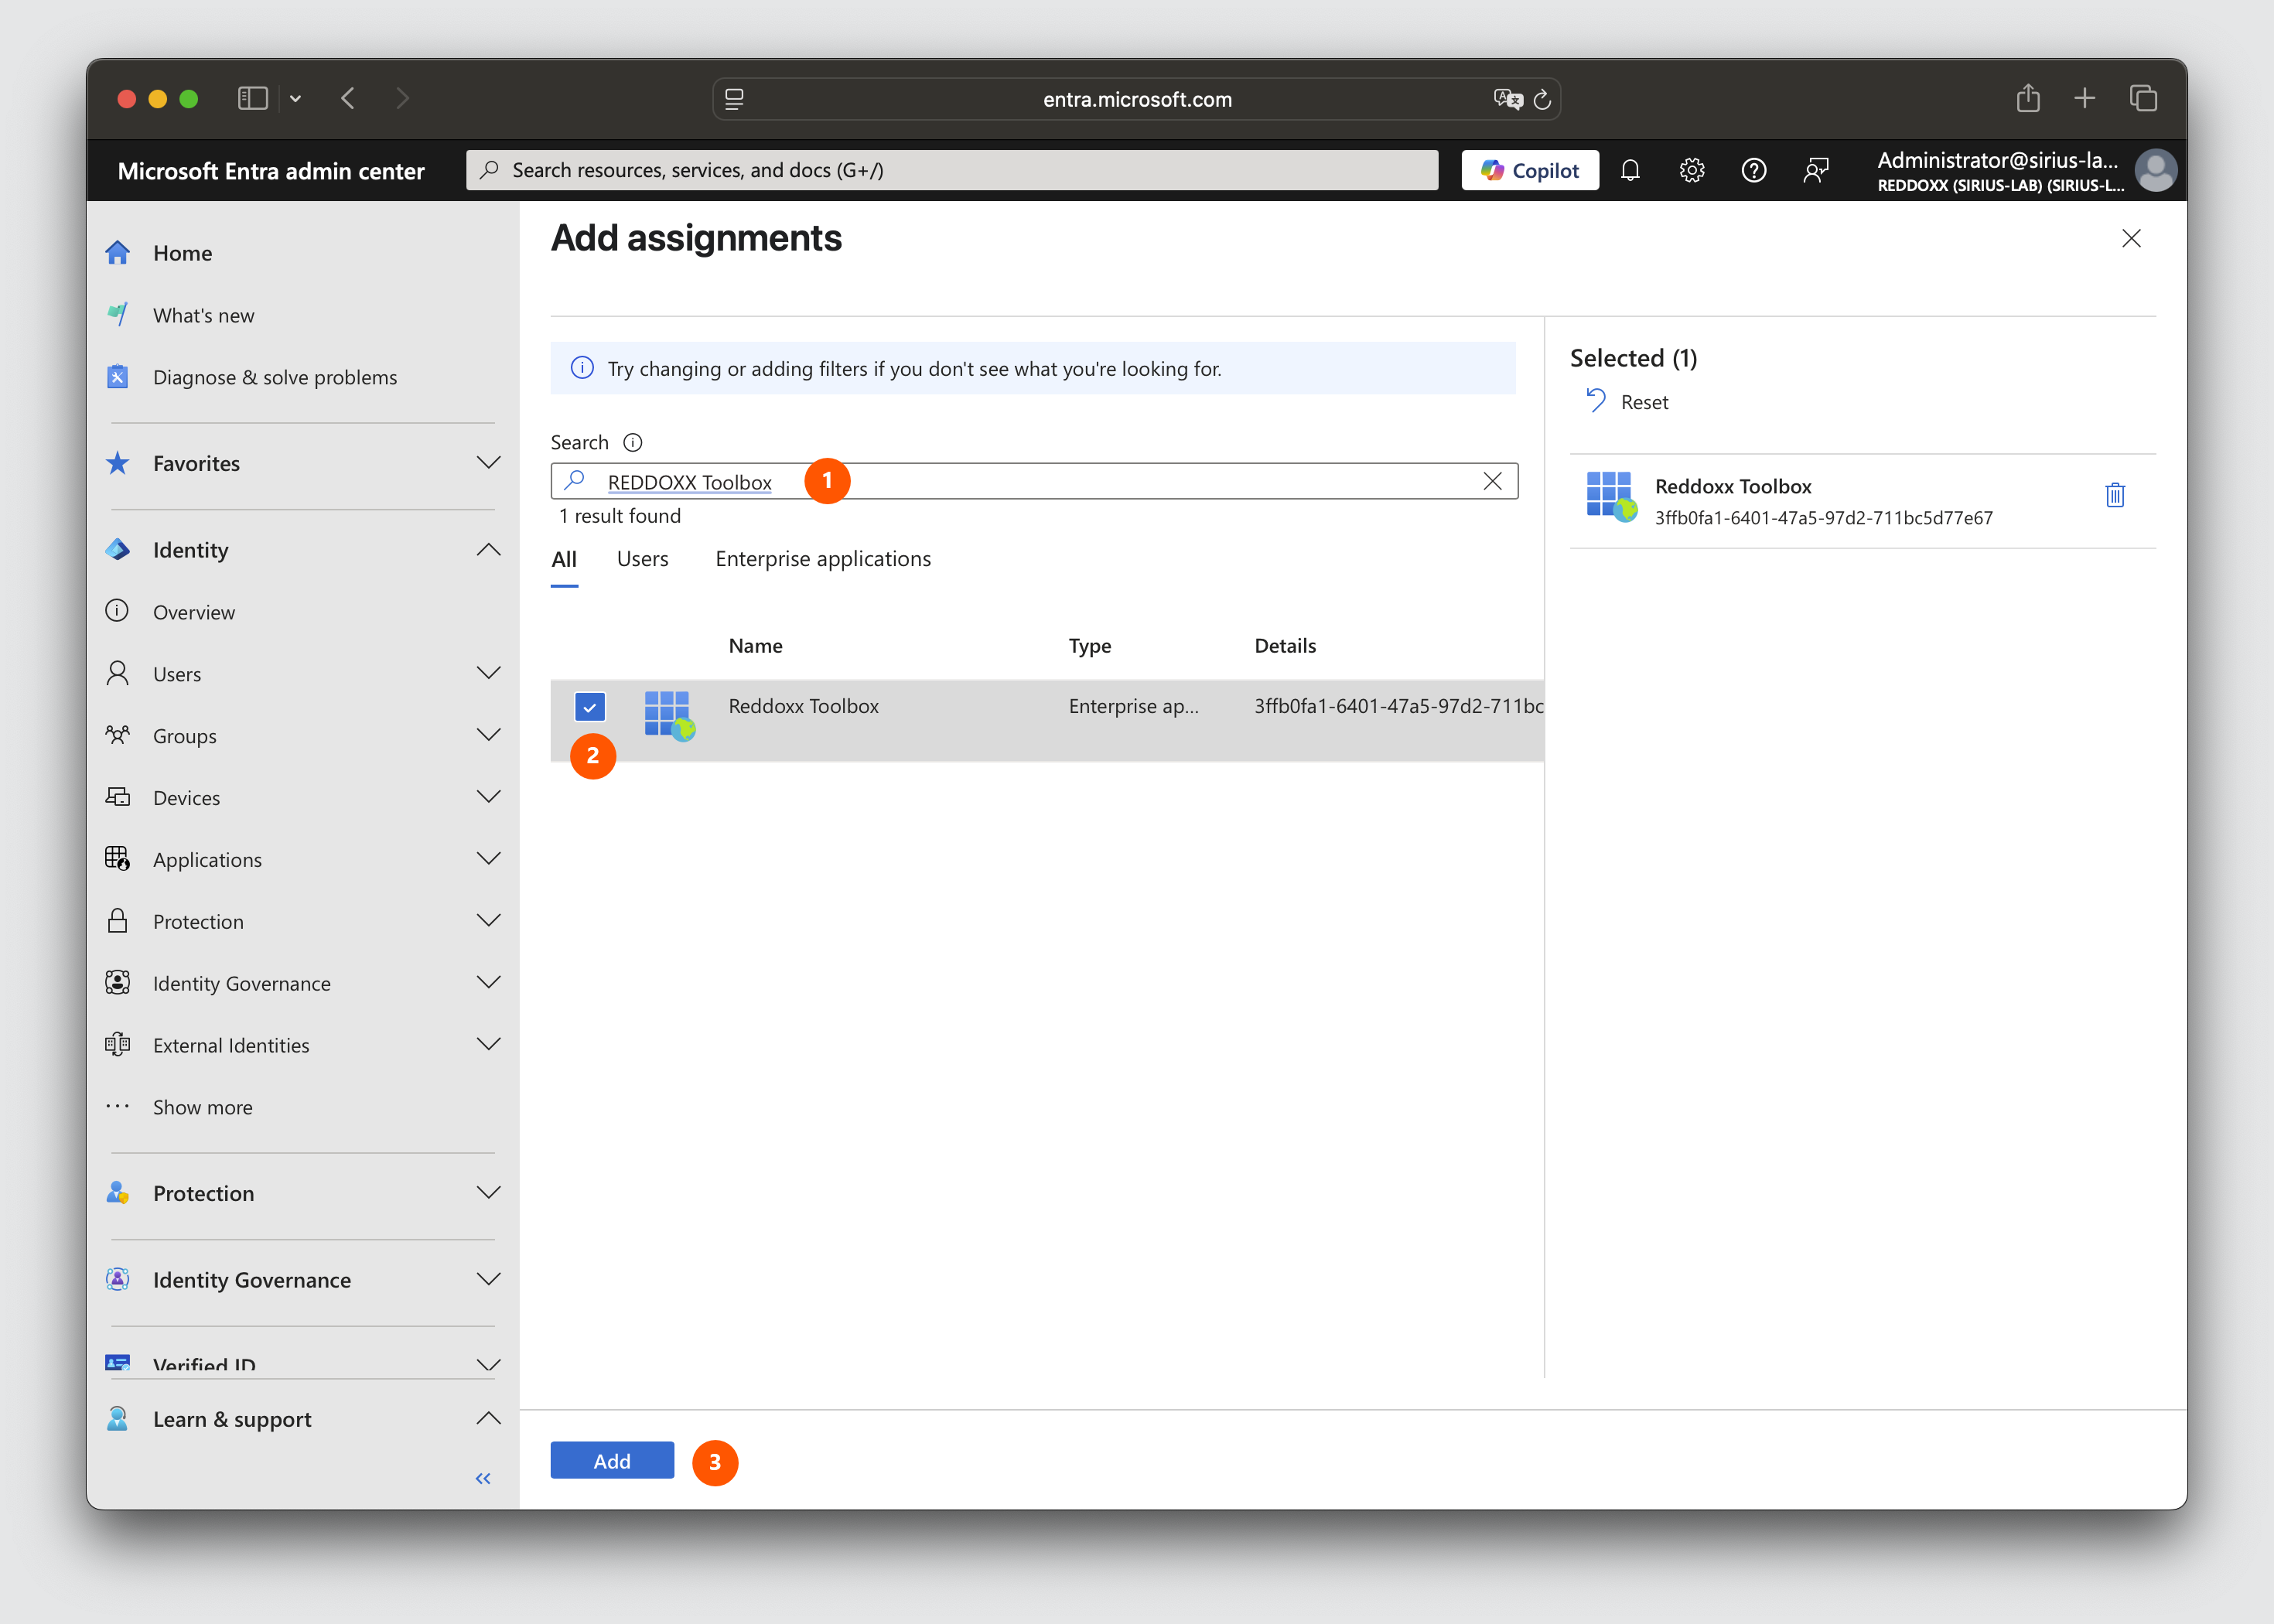The image size is (2274, 1624).
Task: Click the help question mark icon
Action: [x=1753, y=170]
